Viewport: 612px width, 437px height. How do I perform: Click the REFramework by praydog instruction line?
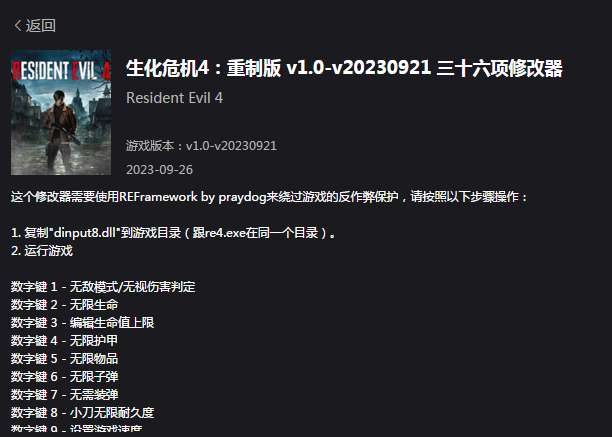point(269,197)
